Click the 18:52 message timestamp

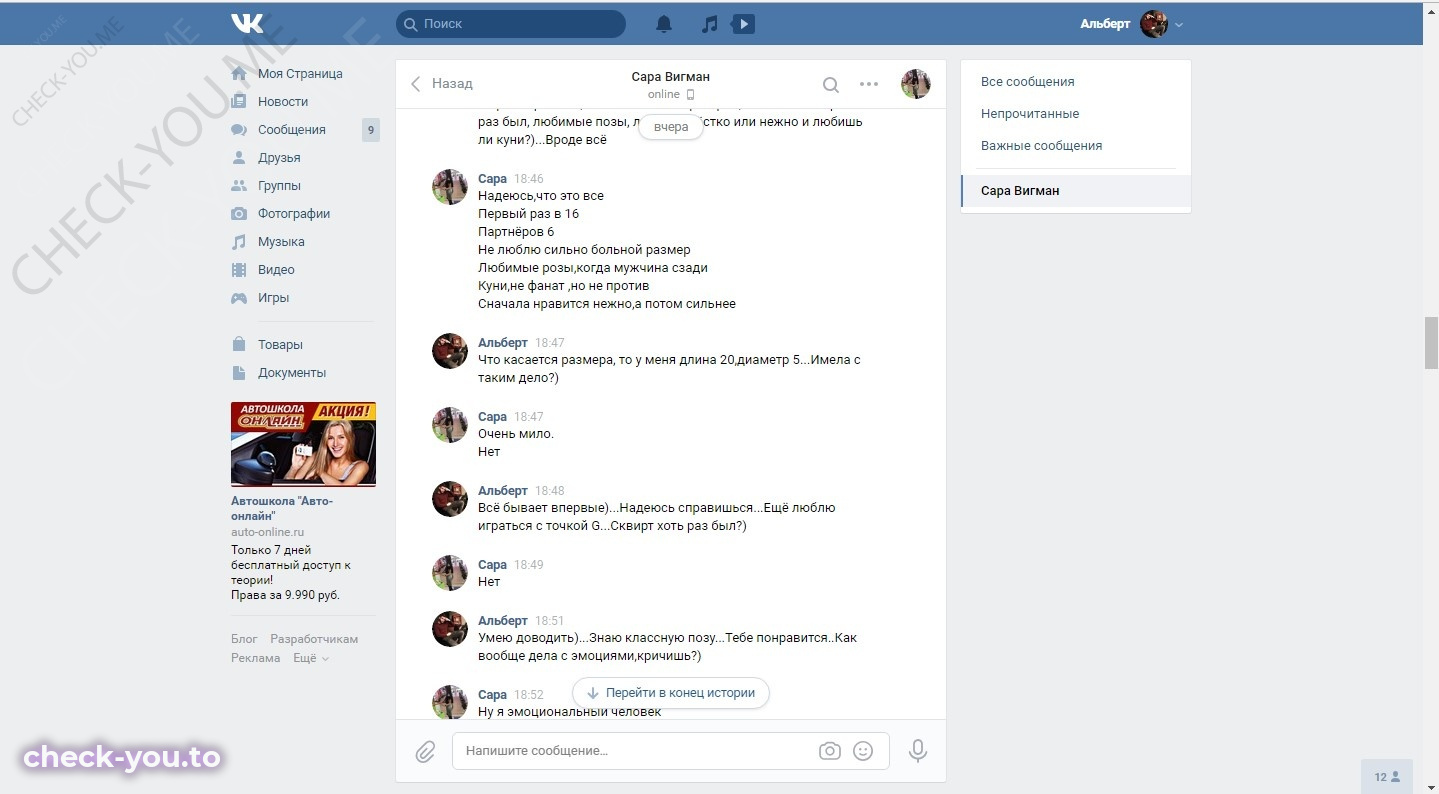click(529, 695)
